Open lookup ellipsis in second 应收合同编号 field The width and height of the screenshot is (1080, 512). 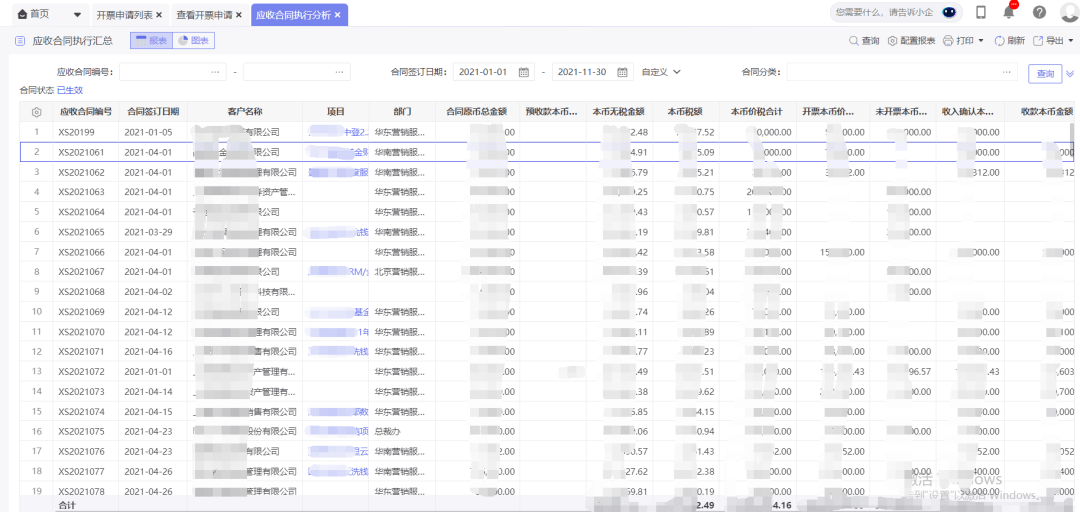pyautogui.click(x=339, y=72)
